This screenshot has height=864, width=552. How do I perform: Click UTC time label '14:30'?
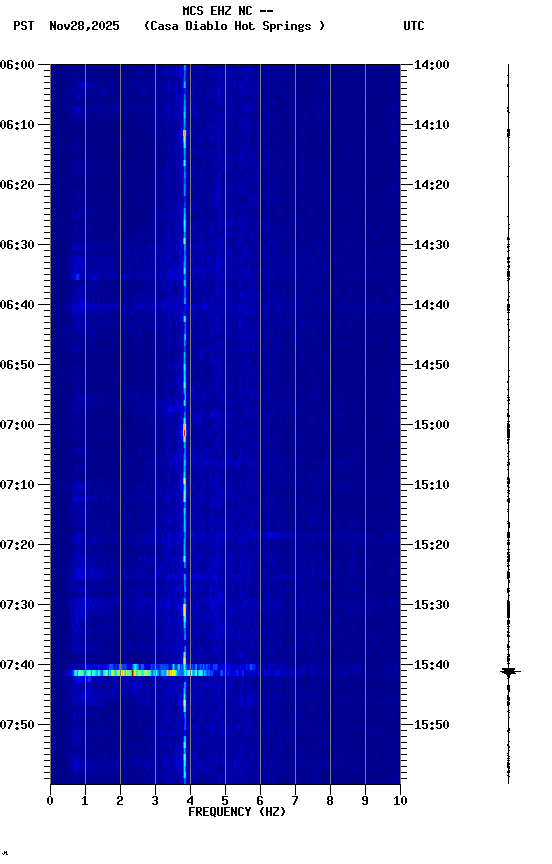click(432, 245)
